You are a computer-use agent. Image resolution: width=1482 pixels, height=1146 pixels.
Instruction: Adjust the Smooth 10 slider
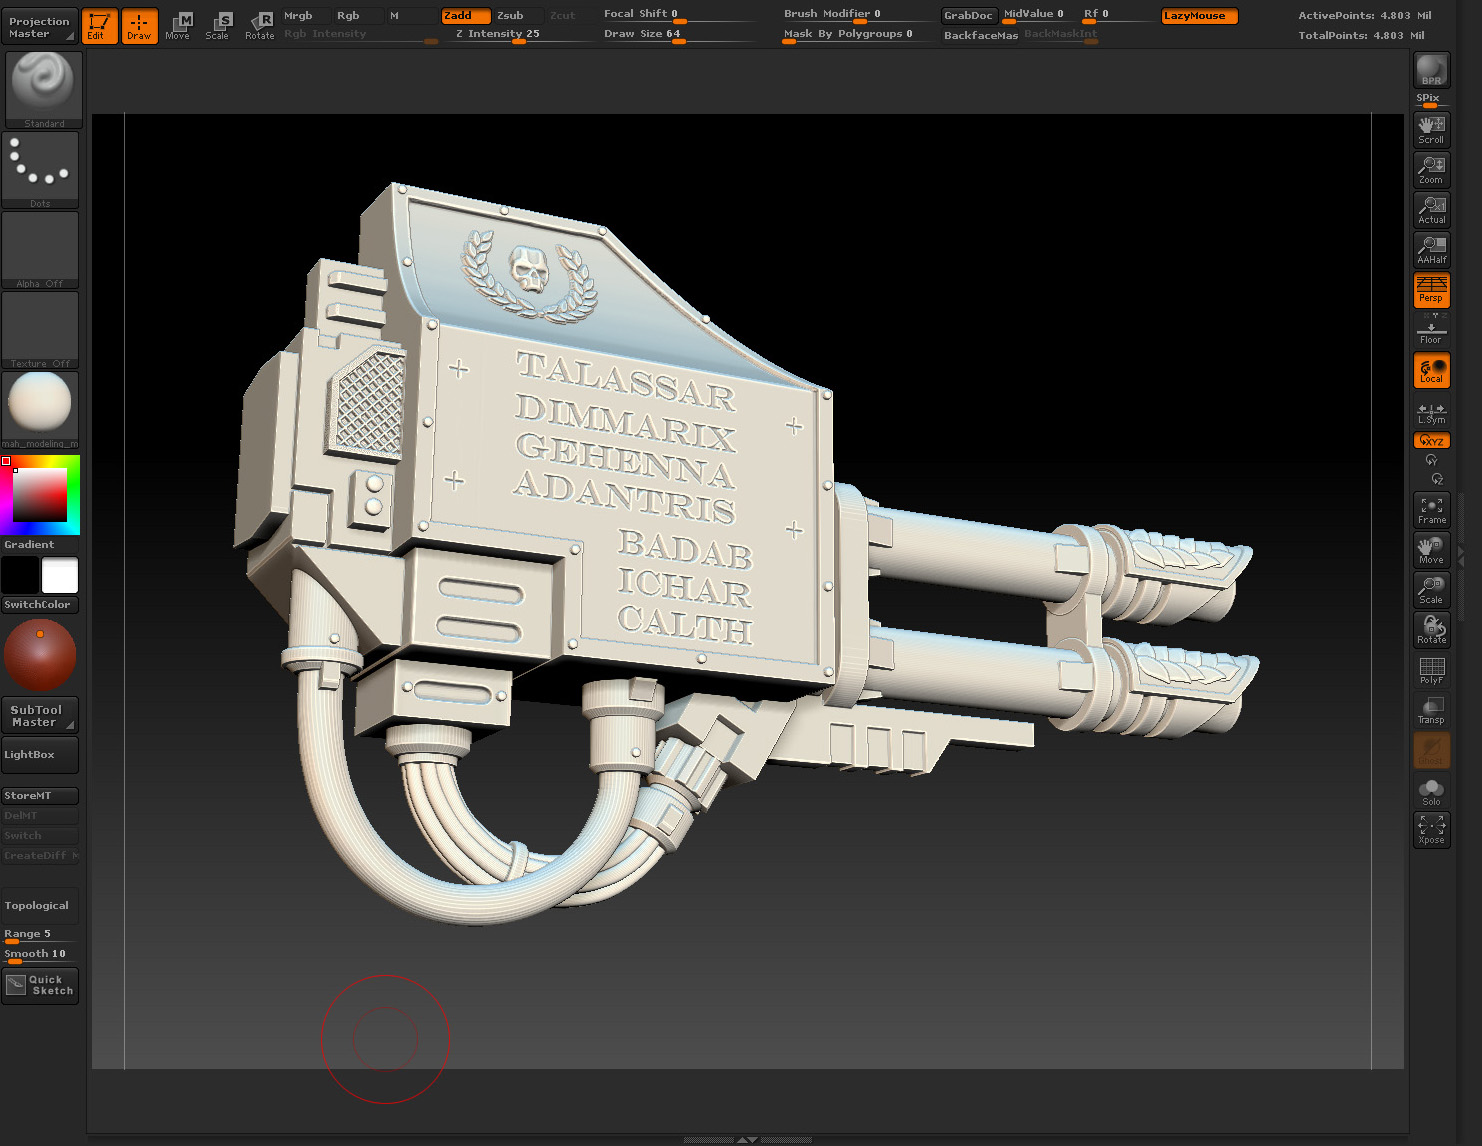pyautogui.click(x=40, y=955)
